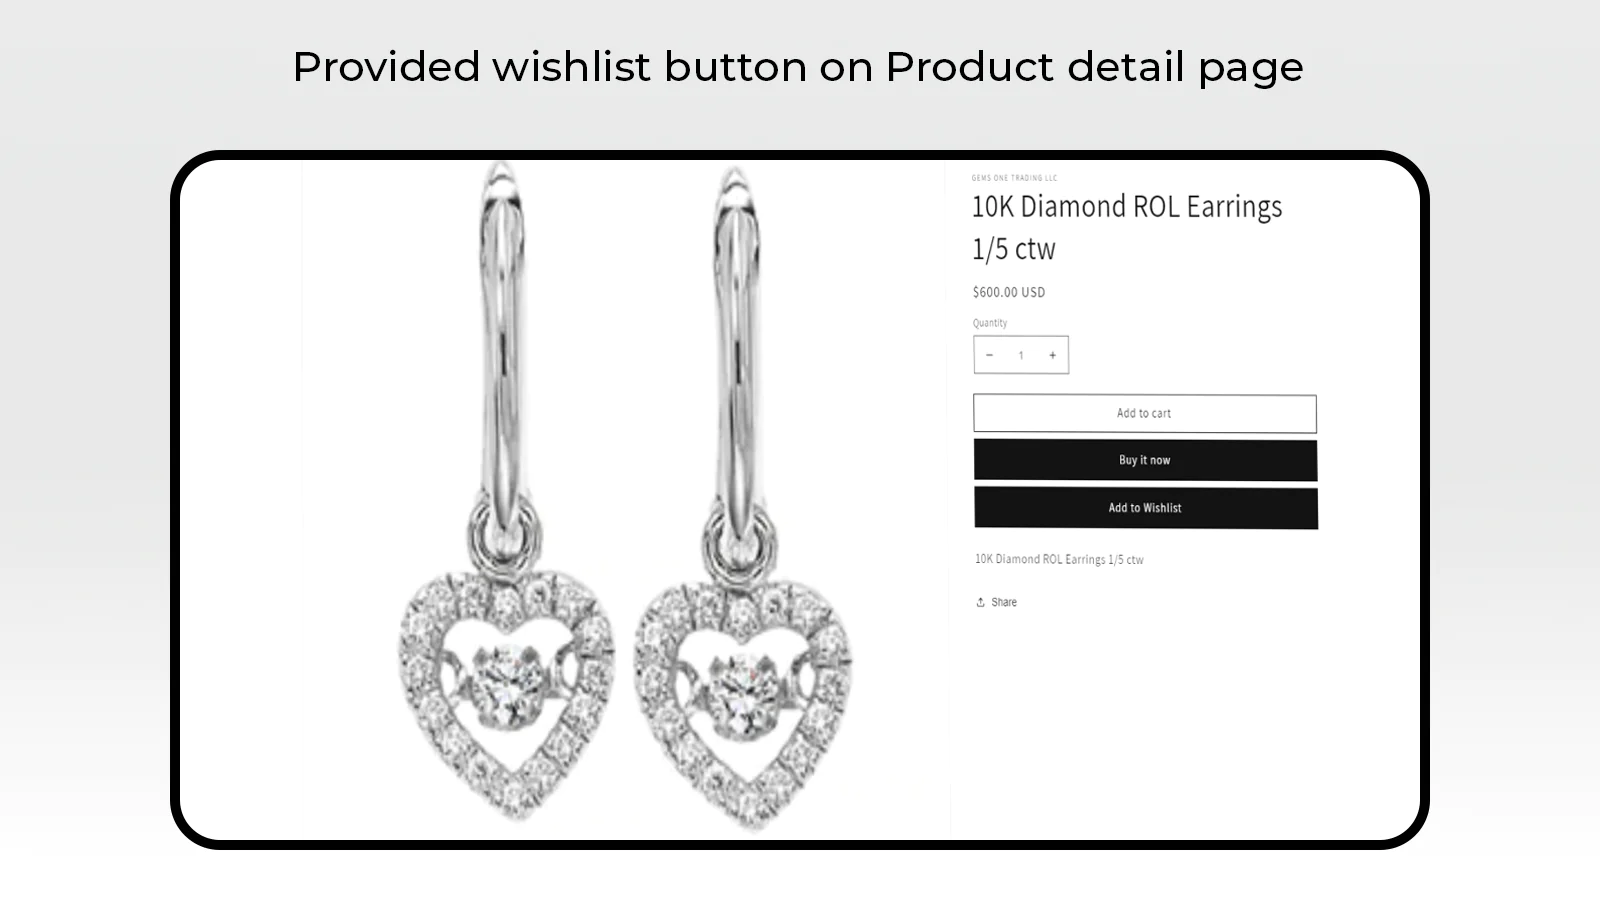Add the earrings to cart
The image size is (1600, 900).
[x=1145, y=413]
